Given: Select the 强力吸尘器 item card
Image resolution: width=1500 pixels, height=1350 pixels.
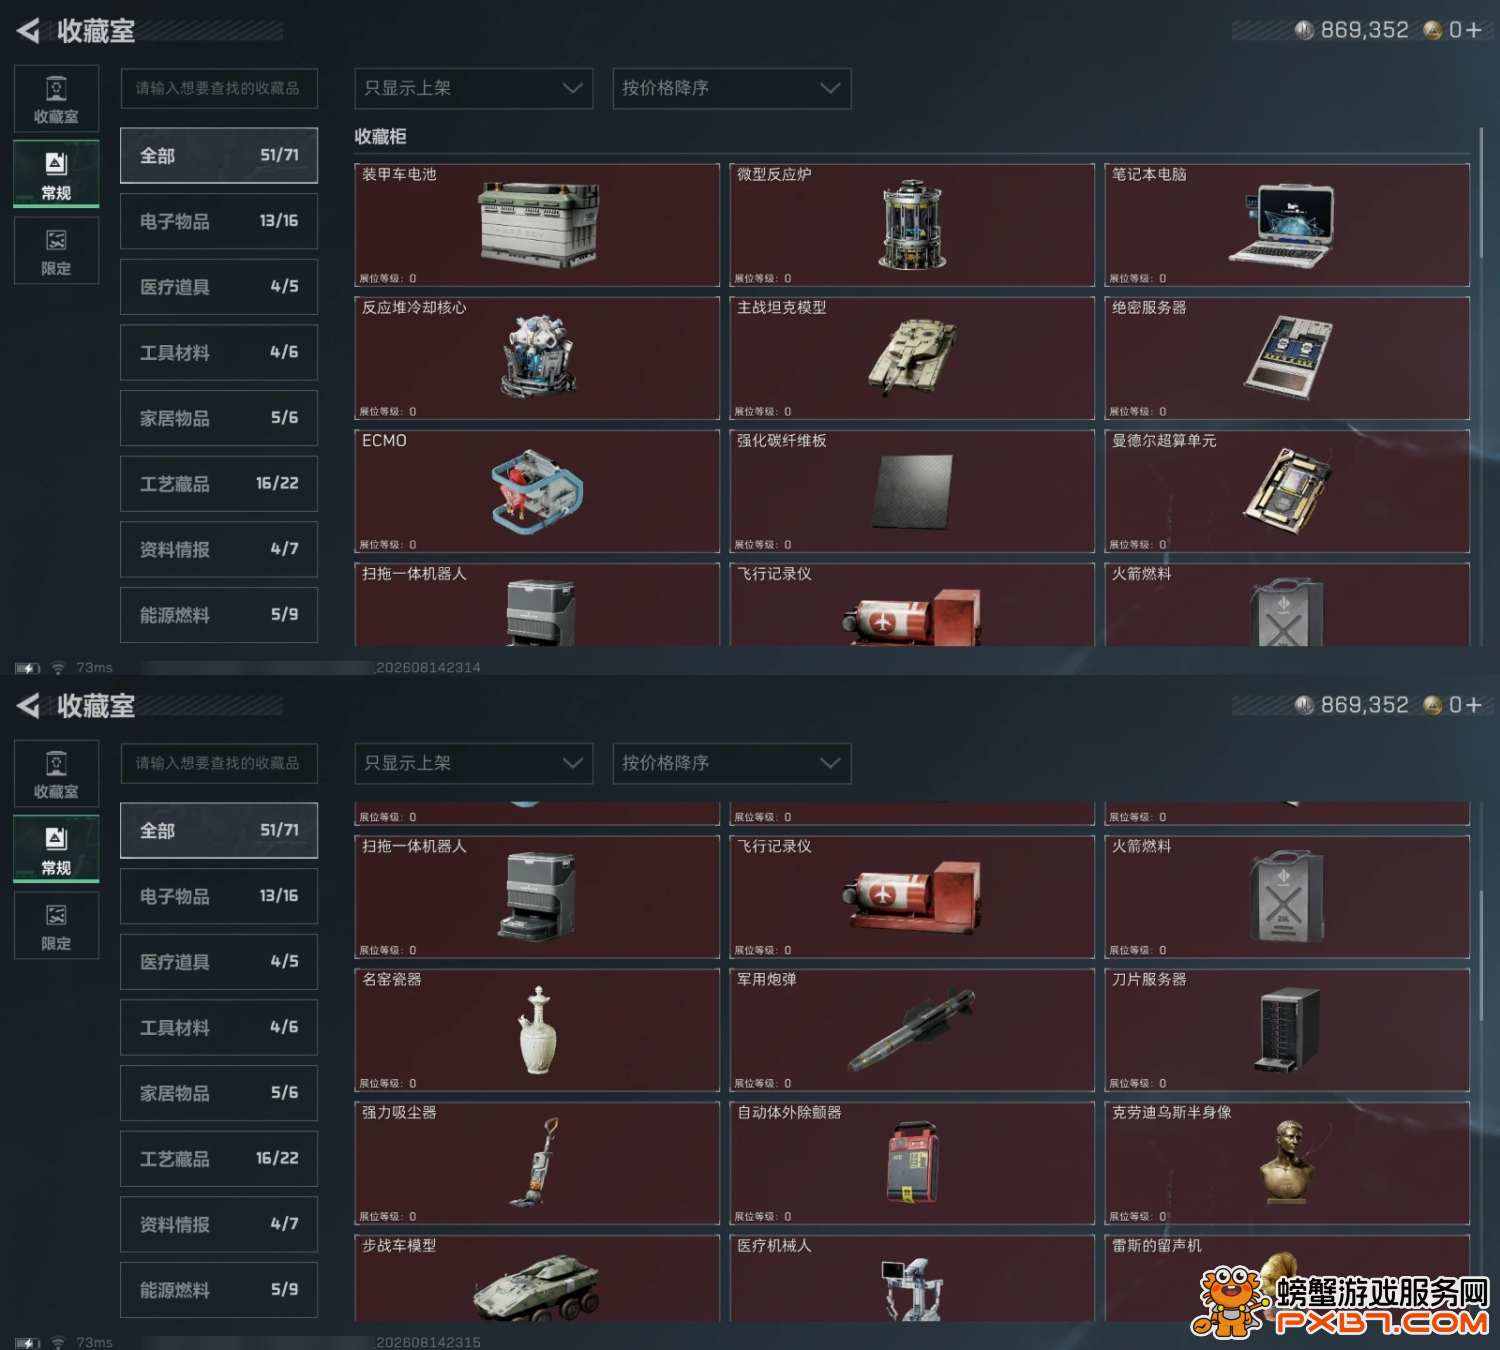Looking at the screenshot, I should coord(537,1163).
